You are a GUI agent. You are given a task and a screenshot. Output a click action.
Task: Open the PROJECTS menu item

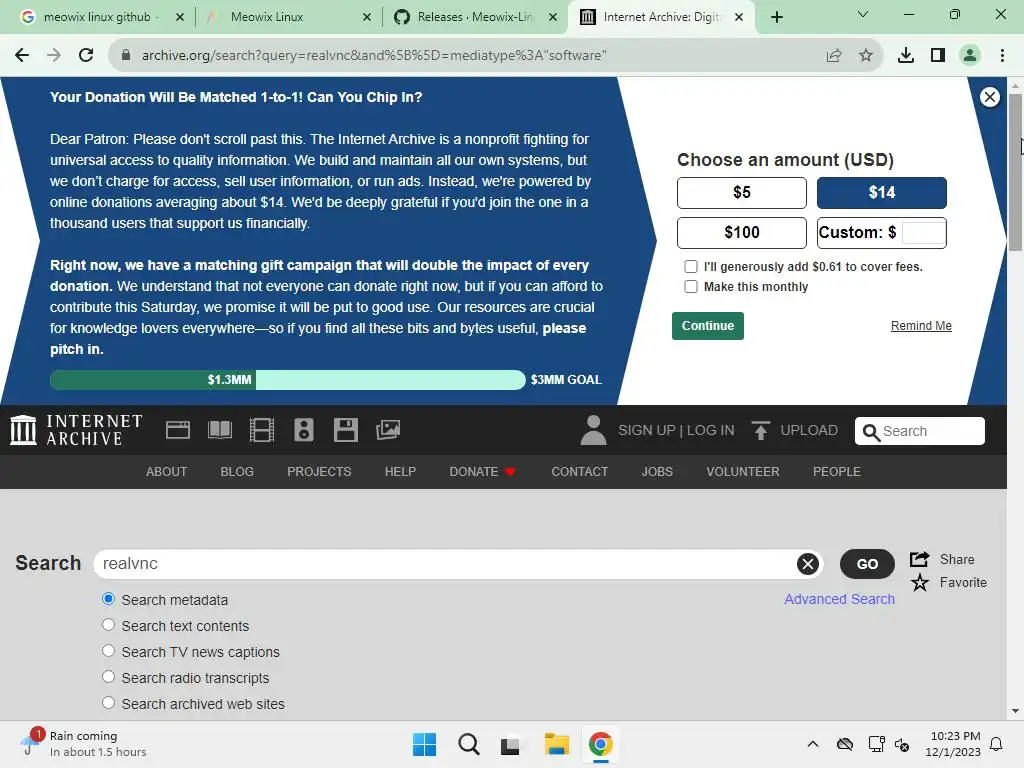click(x=319, y=472)
